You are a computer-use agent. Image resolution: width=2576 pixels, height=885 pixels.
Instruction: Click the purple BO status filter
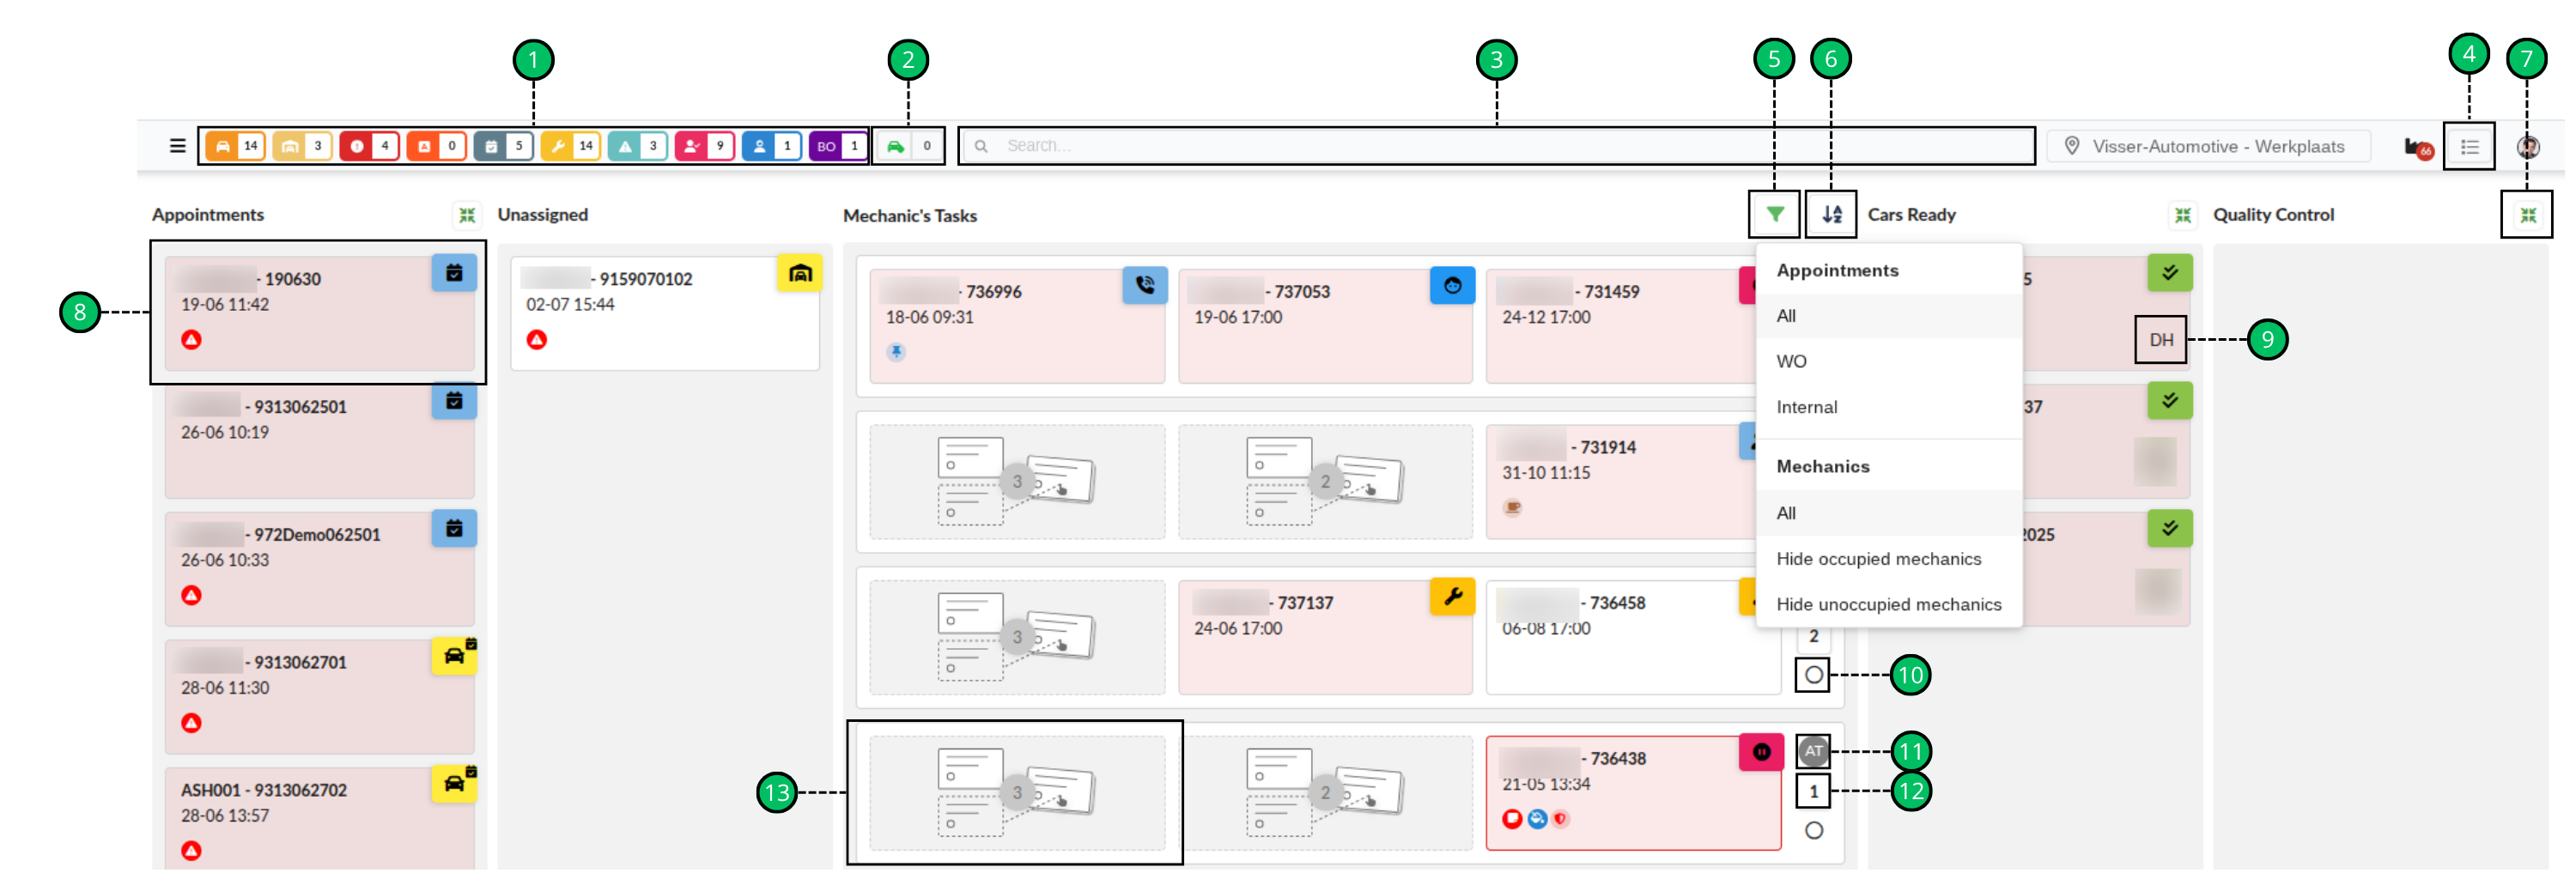click(838, 146)
